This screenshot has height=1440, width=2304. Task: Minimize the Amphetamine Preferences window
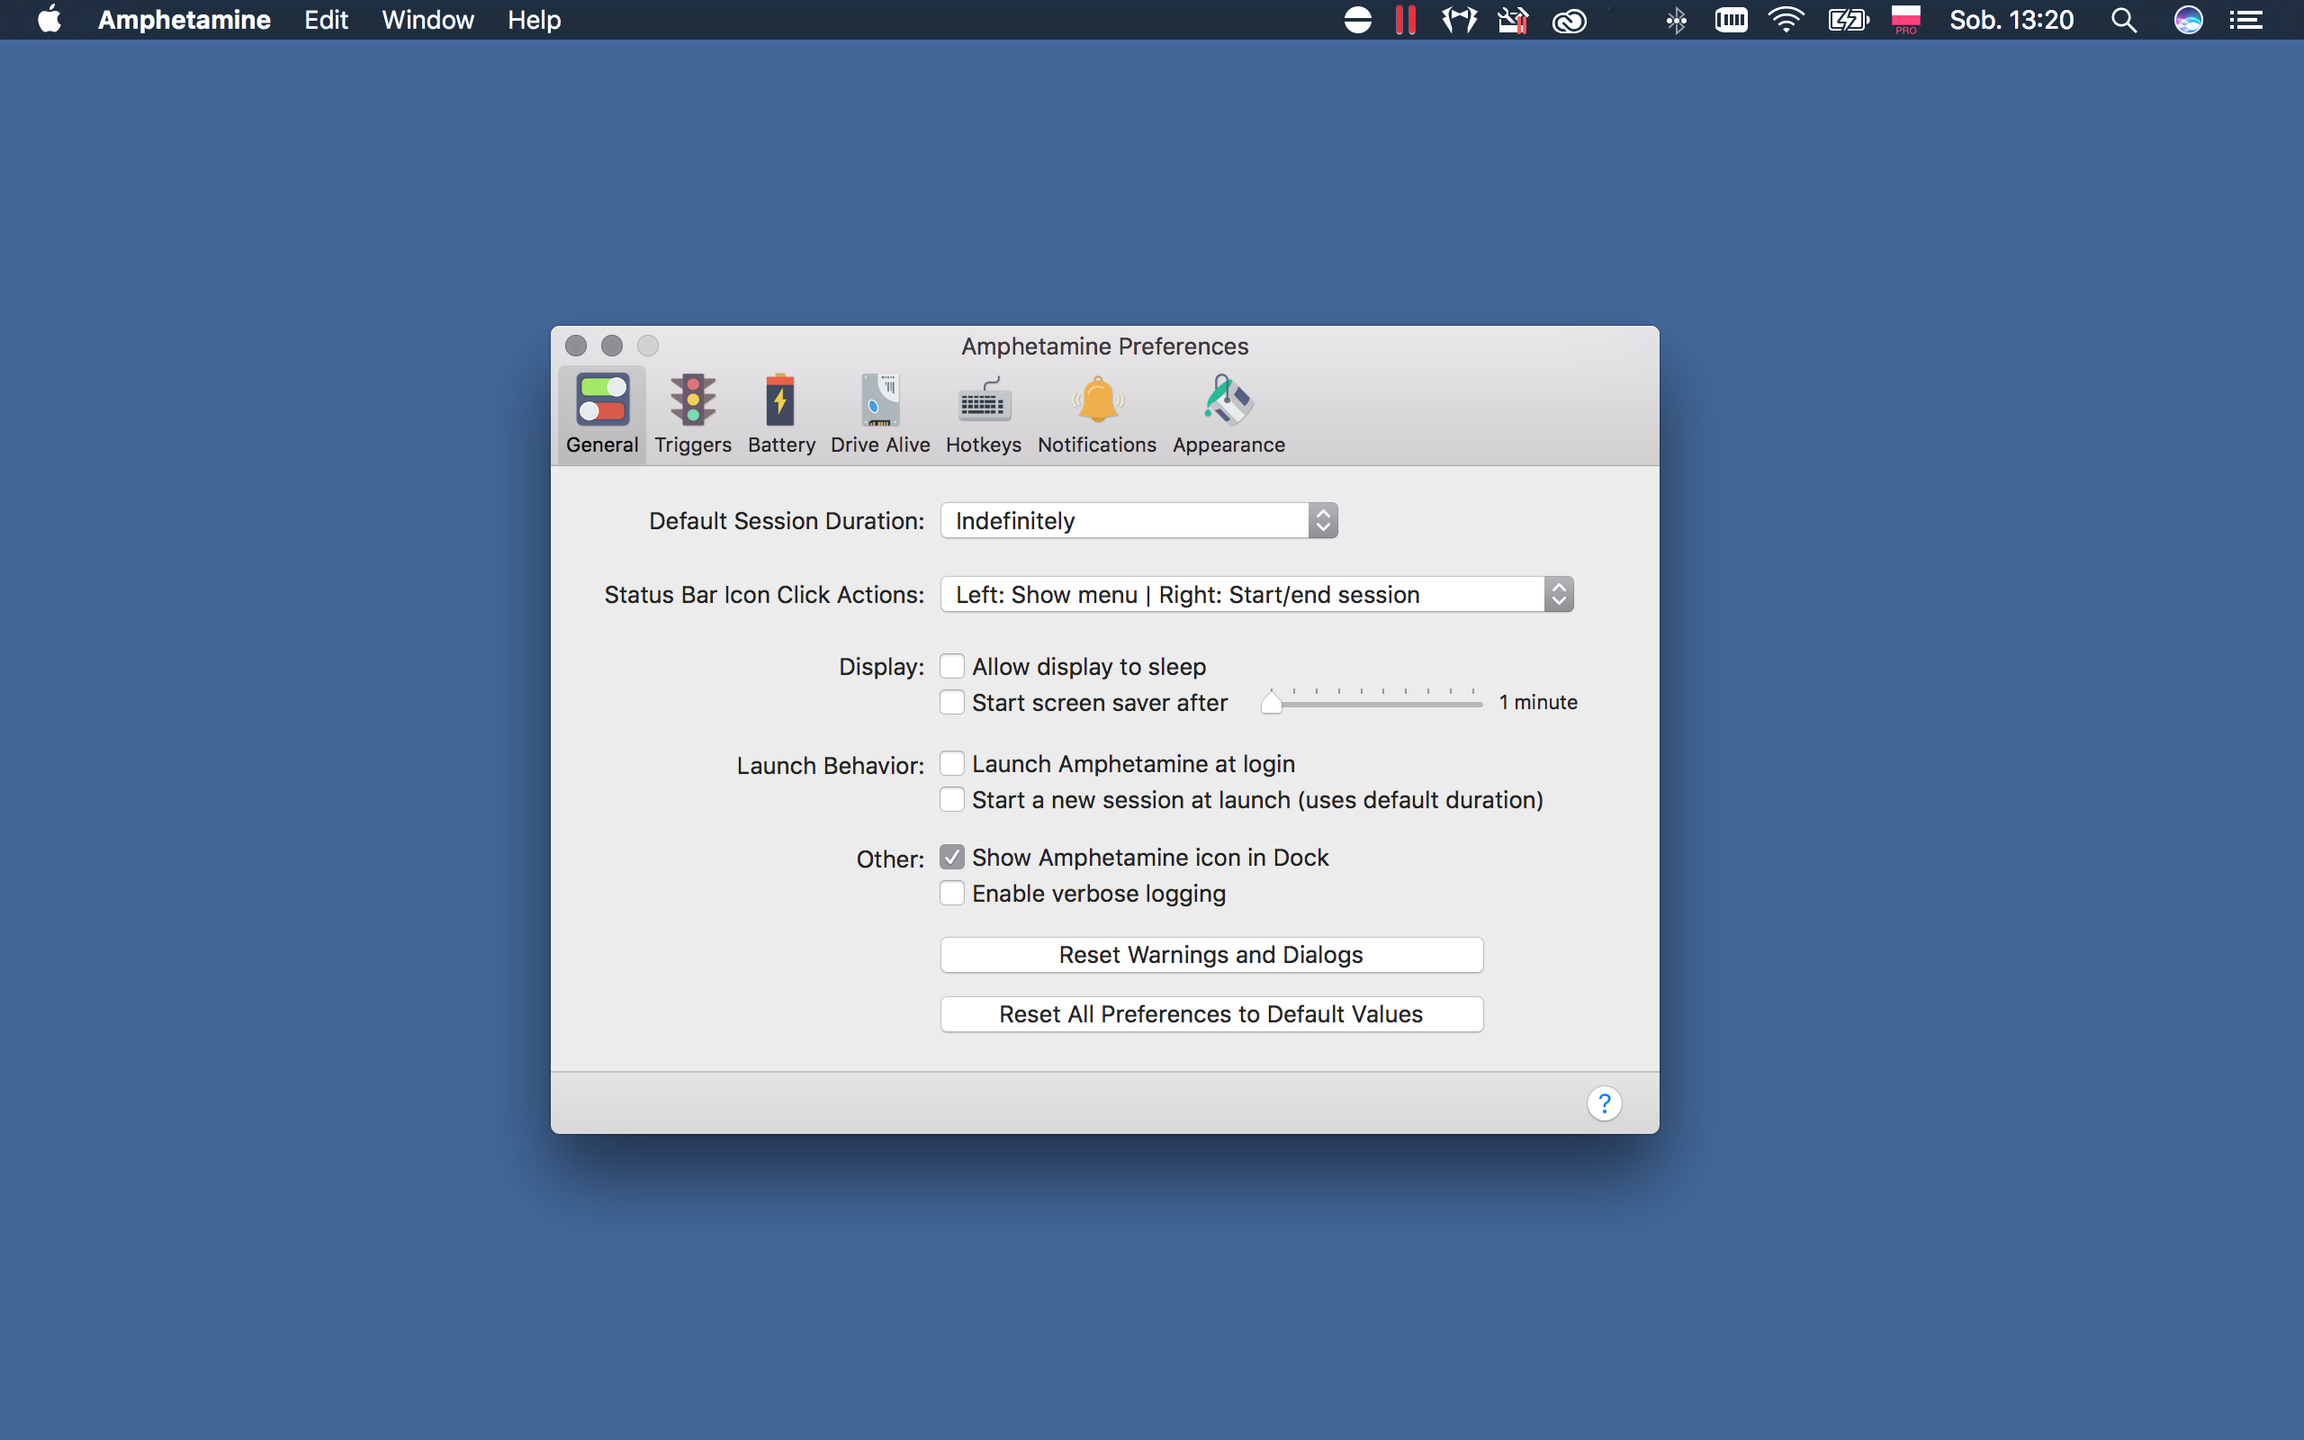612,346
